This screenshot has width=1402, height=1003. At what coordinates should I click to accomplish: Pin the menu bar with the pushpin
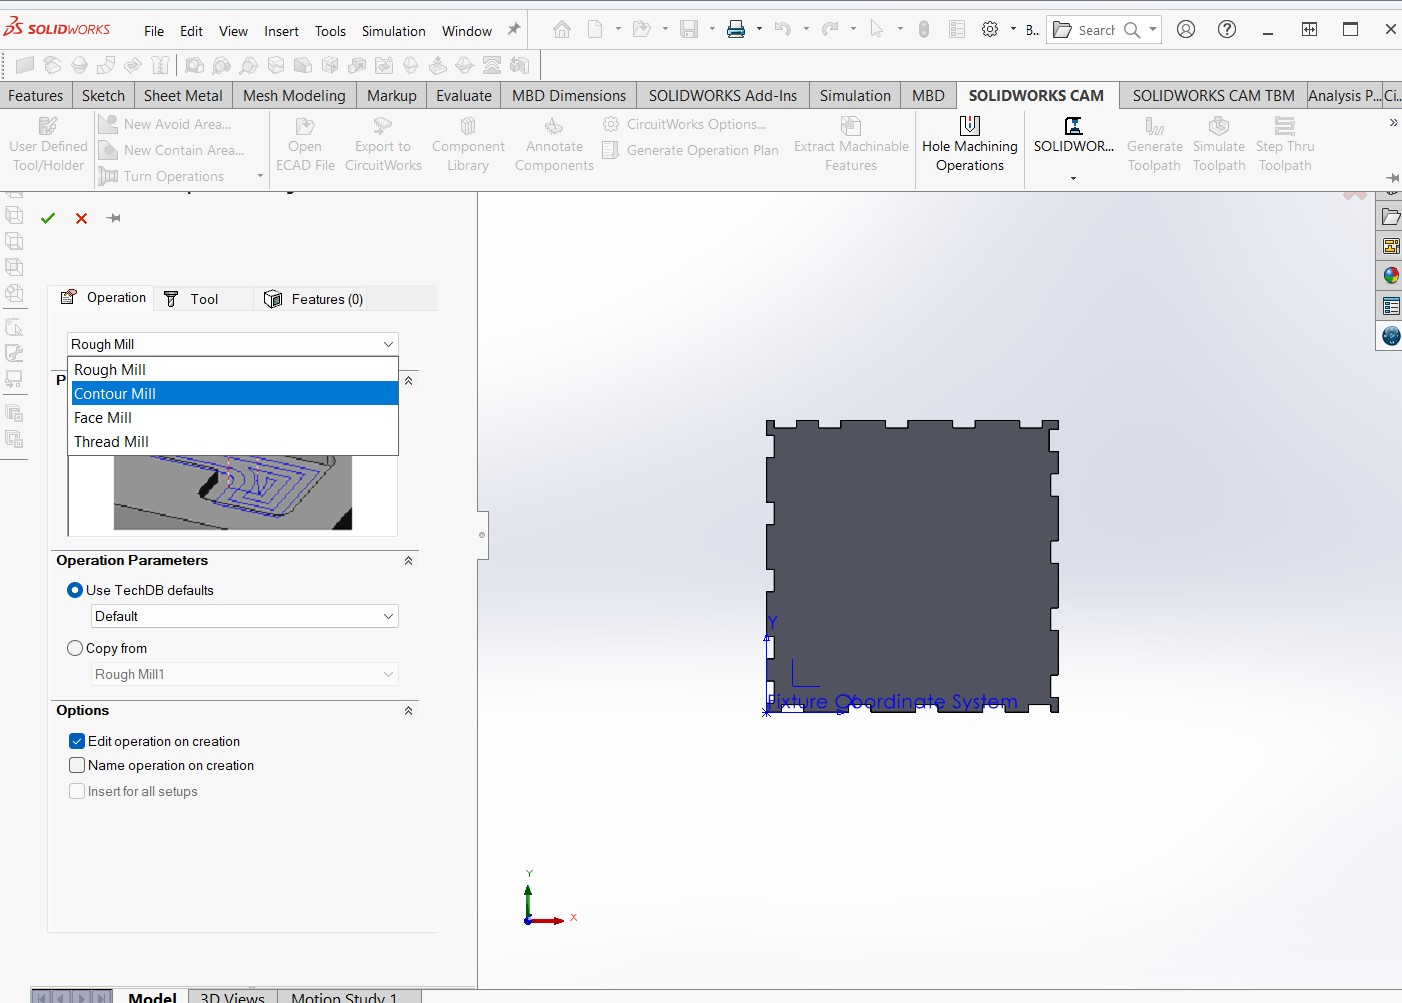point(514,30)
